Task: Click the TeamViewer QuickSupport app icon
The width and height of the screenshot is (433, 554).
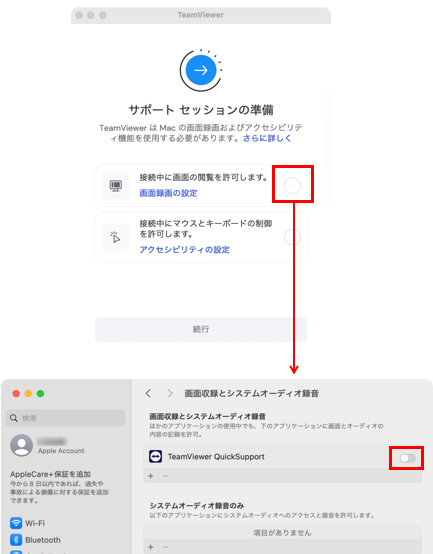Action: [x=155, y=456]
